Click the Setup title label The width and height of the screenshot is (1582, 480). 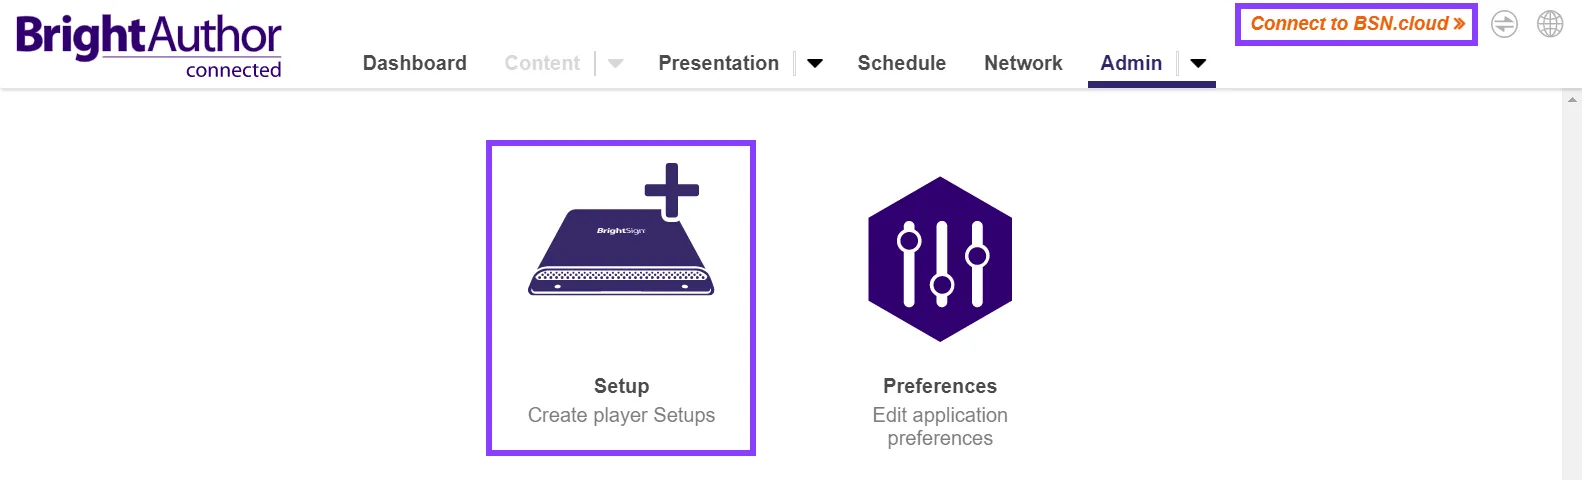click(x=621, y=386)
